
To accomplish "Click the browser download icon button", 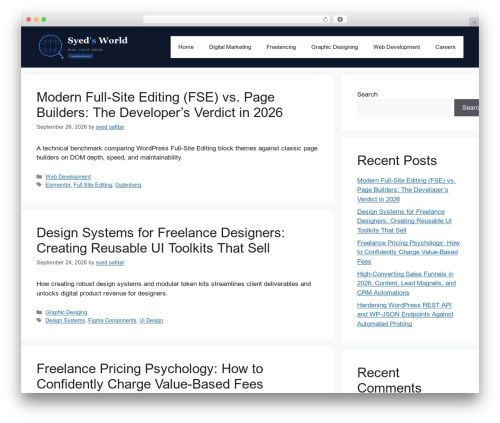I will pyautogui.click(x=340, y=20).
